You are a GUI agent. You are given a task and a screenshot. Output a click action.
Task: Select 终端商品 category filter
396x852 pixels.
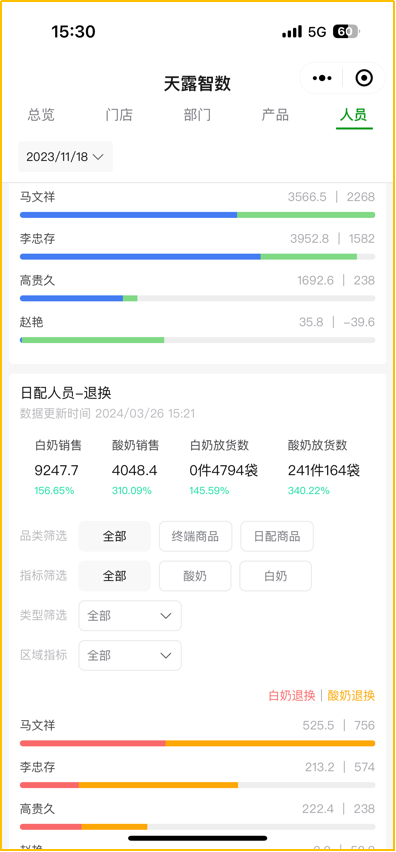pos(196,536)
